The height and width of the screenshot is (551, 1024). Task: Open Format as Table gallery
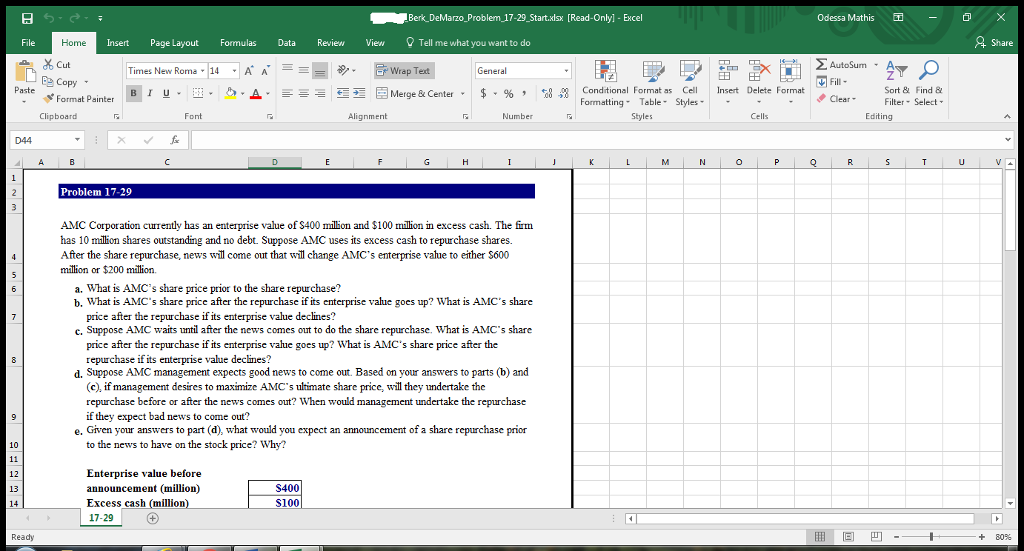click(652, 83)
